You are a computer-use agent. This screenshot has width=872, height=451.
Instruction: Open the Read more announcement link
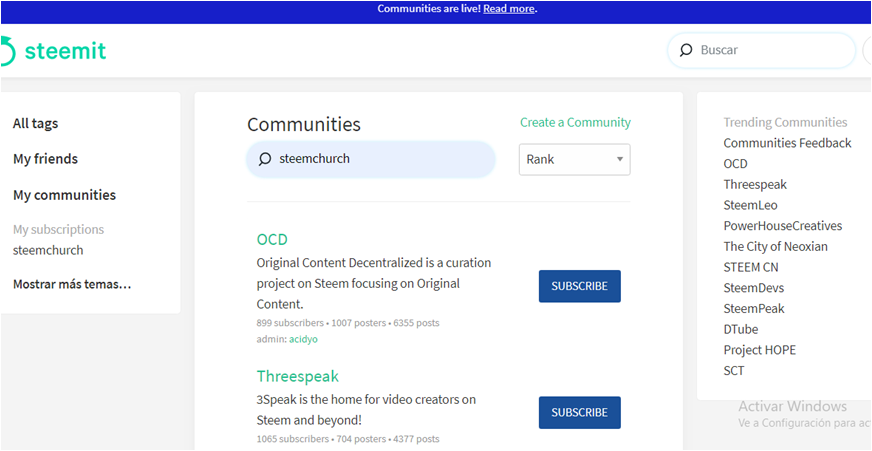click(509, 9)
